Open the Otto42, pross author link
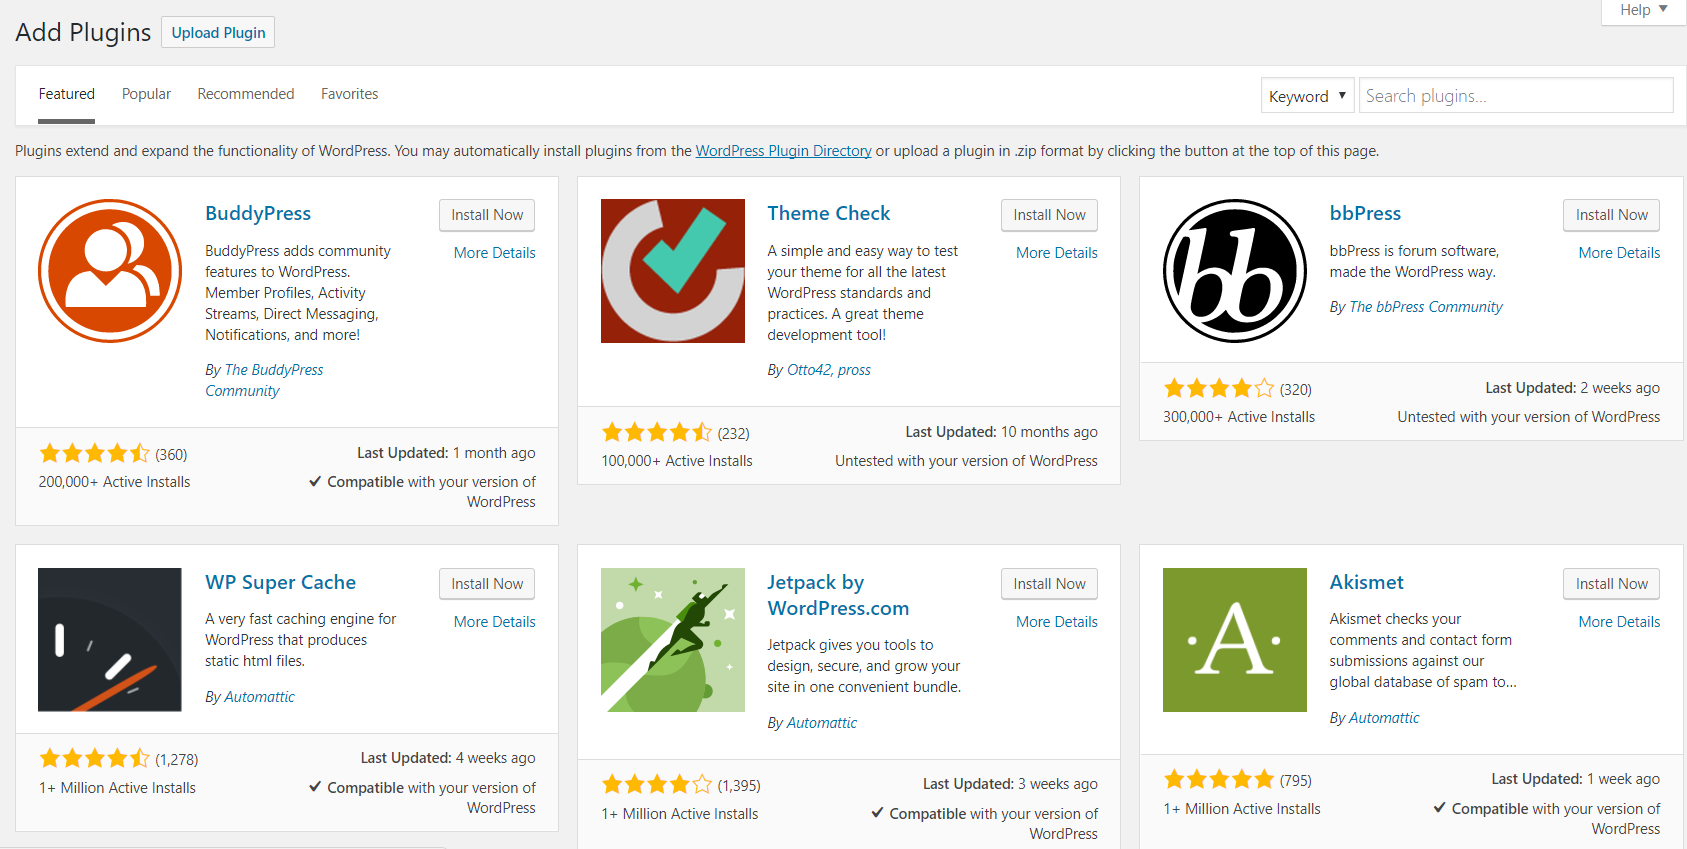Viewport: 1687px width, 849px height. 828,370
